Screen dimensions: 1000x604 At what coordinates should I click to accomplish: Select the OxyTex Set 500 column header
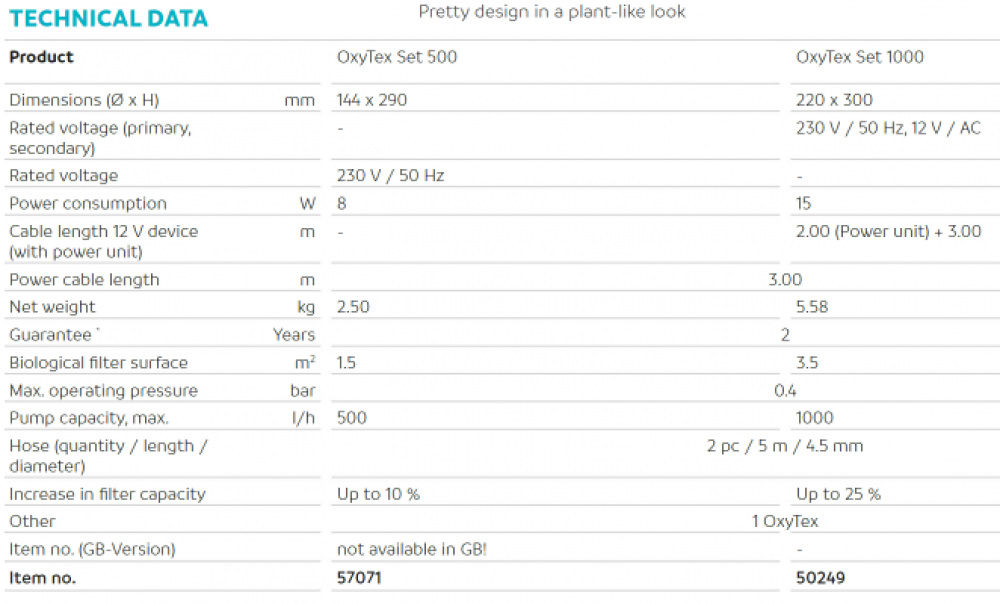[x=397, y=57]
